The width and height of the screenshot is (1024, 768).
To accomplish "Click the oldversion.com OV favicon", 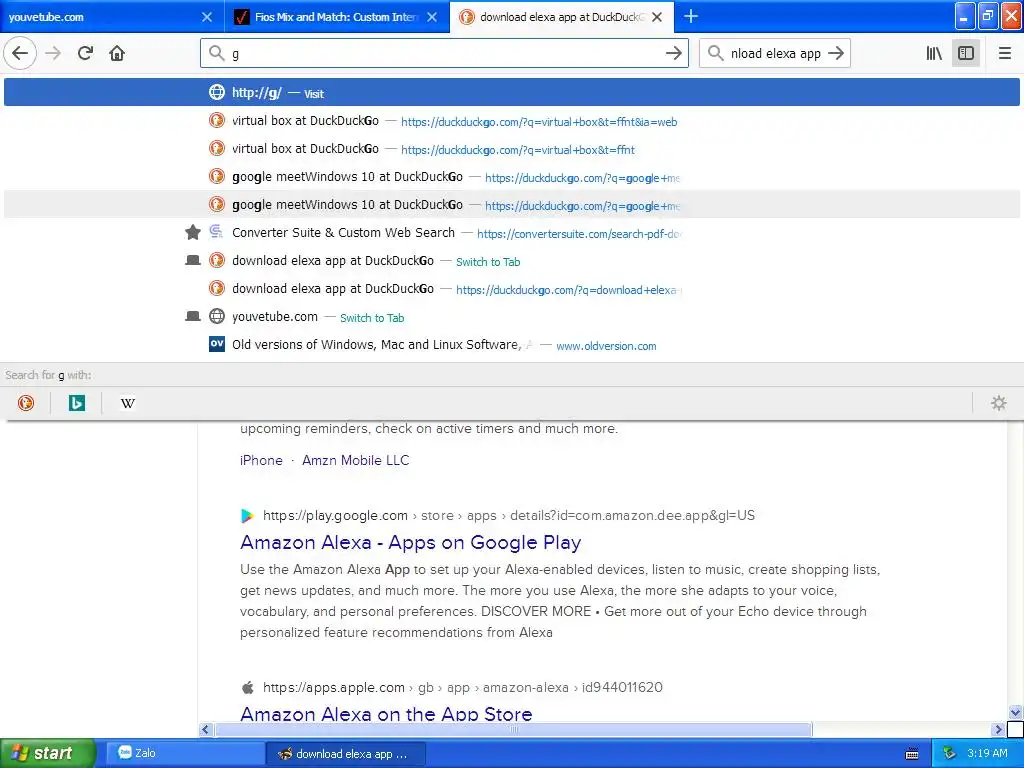I will click(x=217, y=344).
